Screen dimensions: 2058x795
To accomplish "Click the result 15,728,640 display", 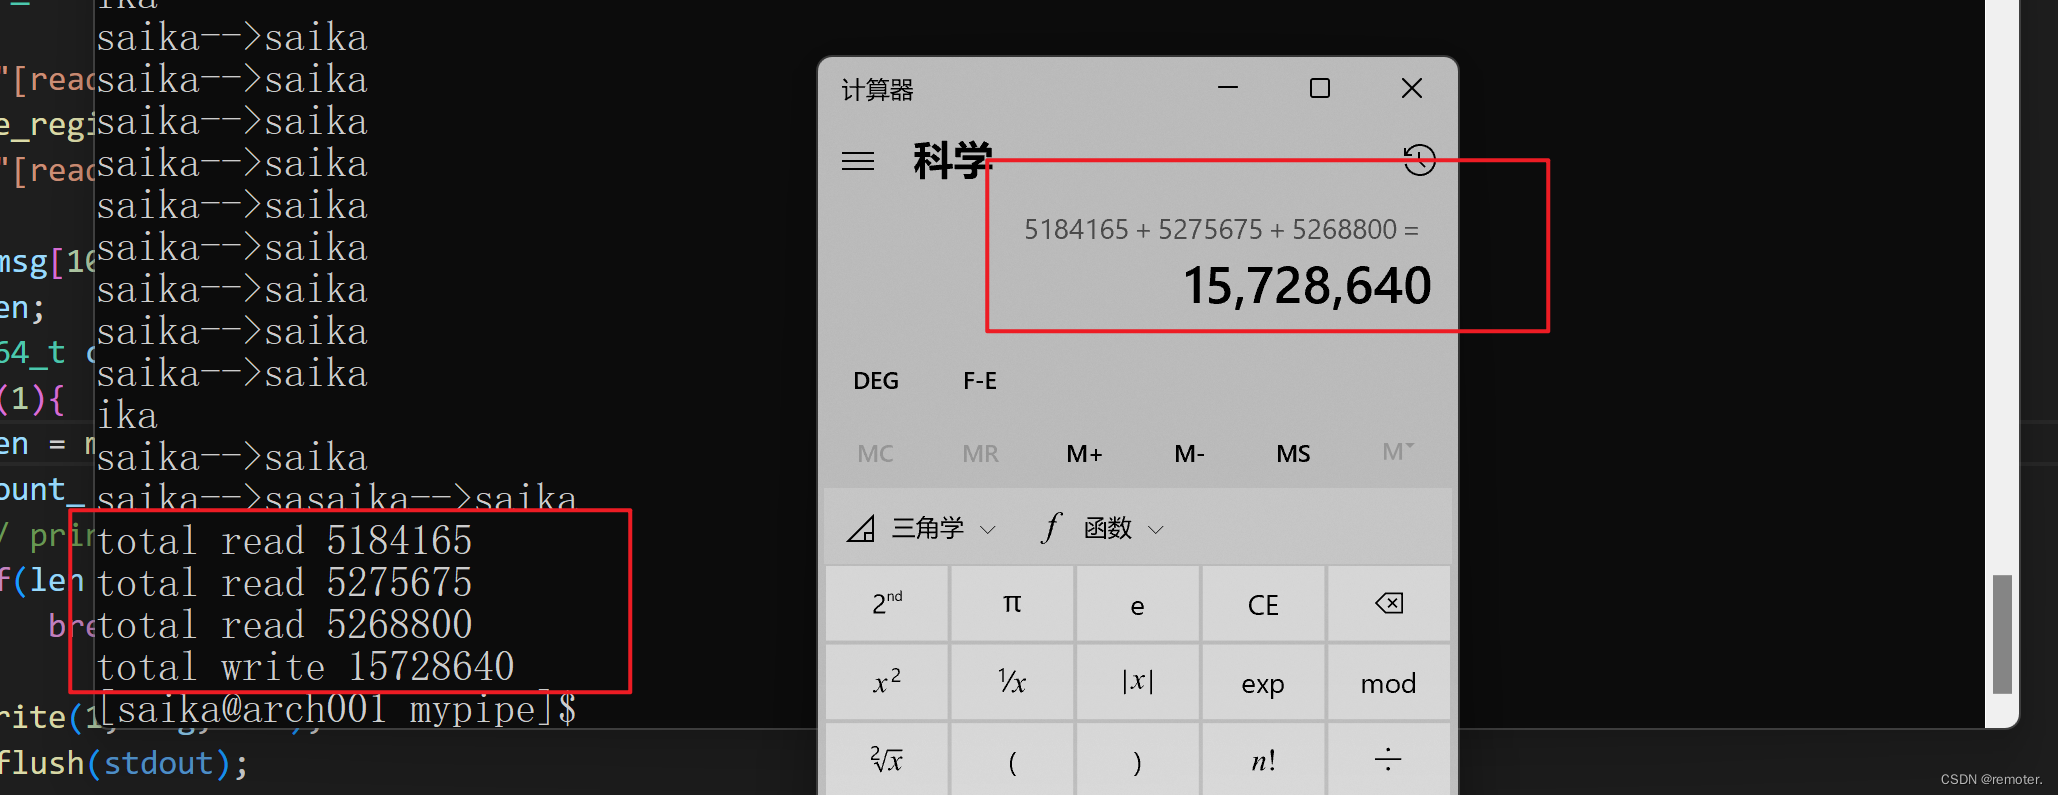I will pos(1307,286).
